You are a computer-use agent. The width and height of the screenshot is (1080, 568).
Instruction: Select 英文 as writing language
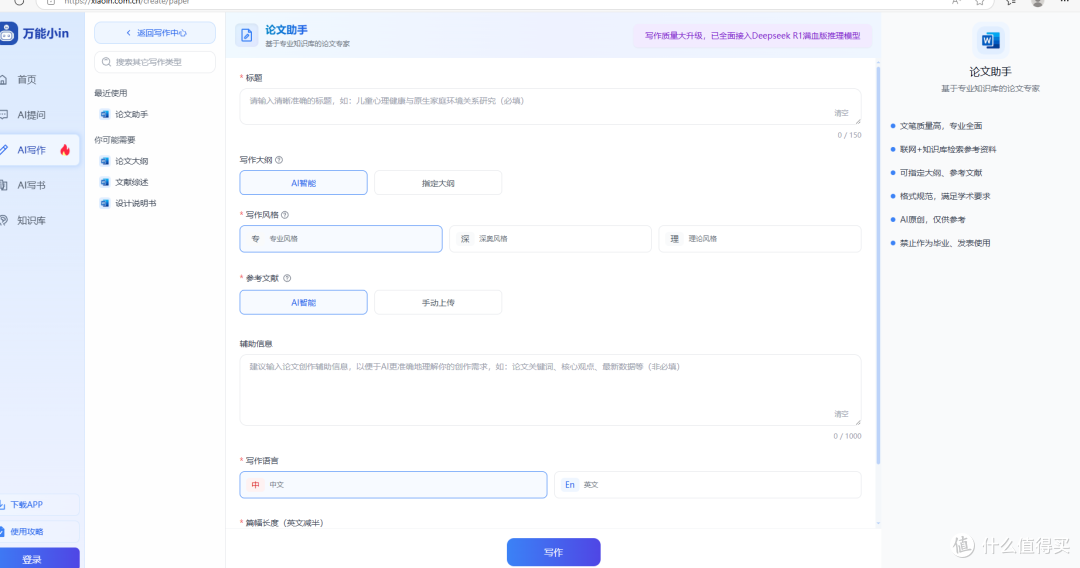(x=708, y=485)
